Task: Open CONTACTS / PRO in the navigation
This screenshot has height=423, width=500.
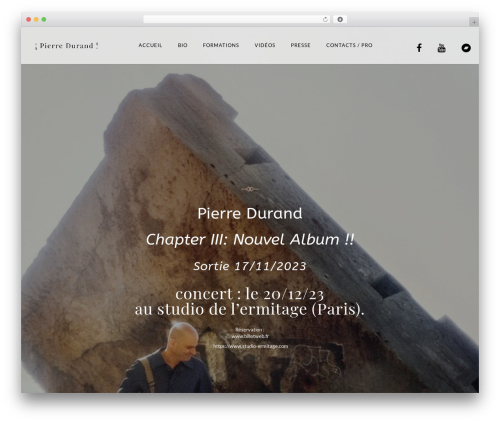Action: click(x=349, y=45)
